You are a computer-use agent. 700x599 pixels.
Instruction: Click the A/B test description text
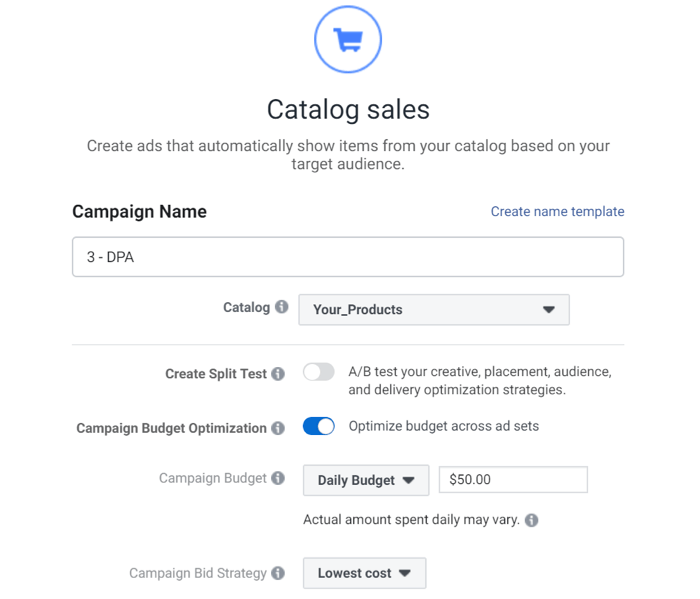480,381
